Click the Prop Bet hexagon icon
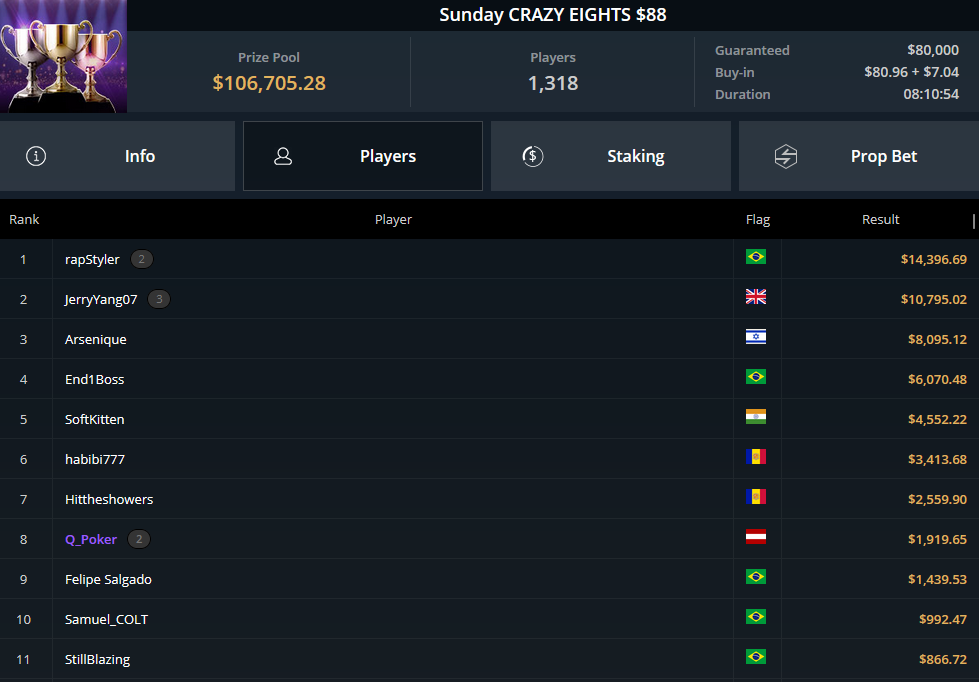Screen dimensions: 979x682 click(x=785, y=156)
